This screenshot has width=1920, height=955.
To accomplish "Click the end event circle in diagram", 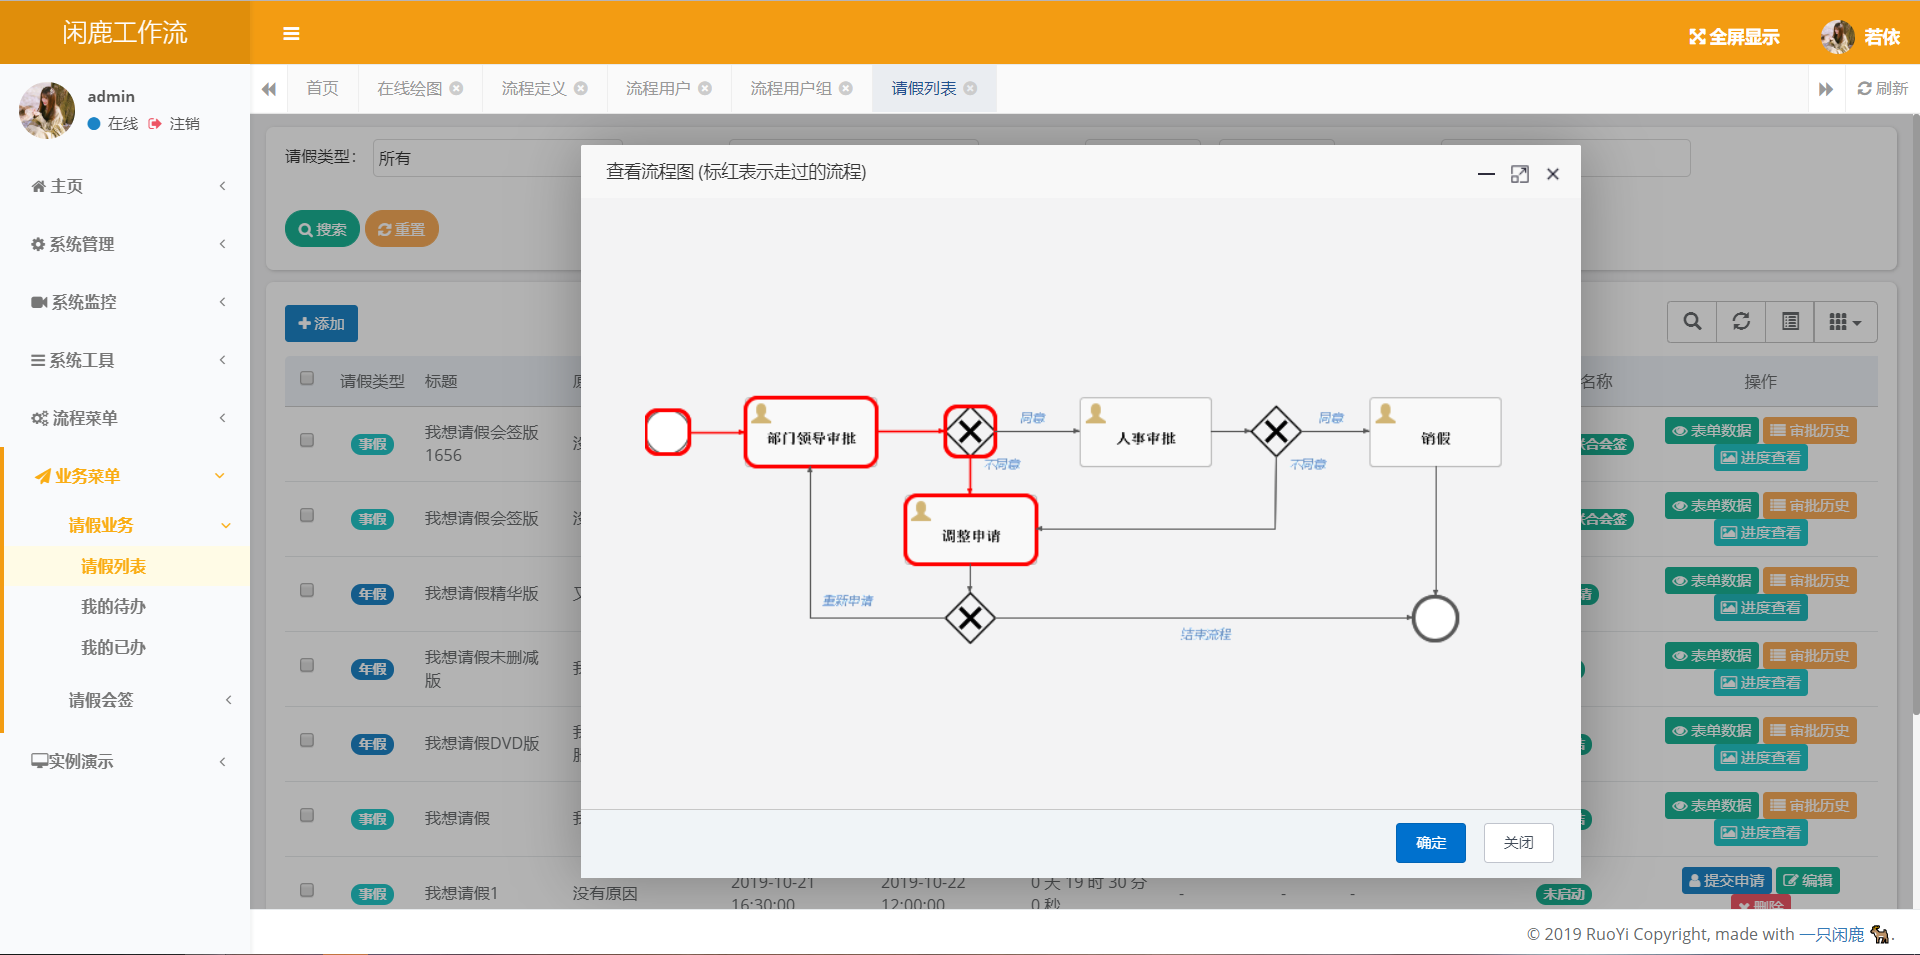I will pos(1435,618).
